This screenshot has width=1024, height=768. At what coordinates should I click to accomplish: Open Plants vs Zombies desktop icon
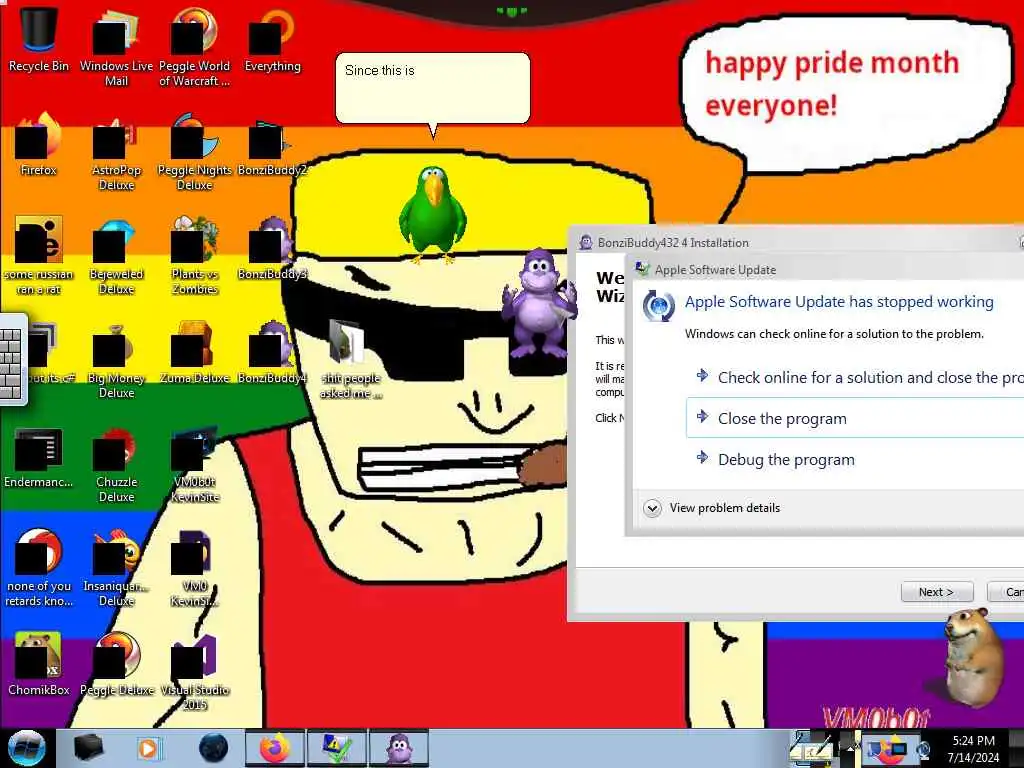pyautogui.click(x=194, y=255)
